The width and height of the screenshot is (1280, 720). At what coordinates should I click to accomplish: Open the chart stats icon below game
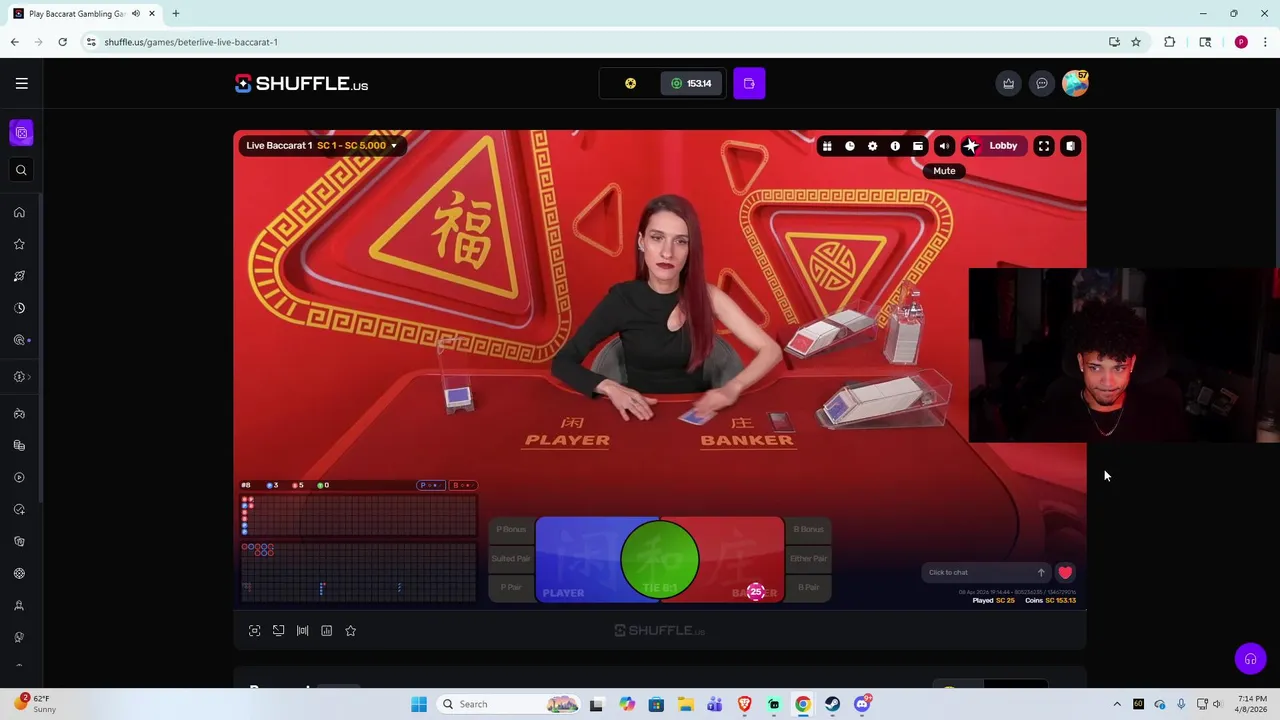pyautogui.click(x=326, y=631)
